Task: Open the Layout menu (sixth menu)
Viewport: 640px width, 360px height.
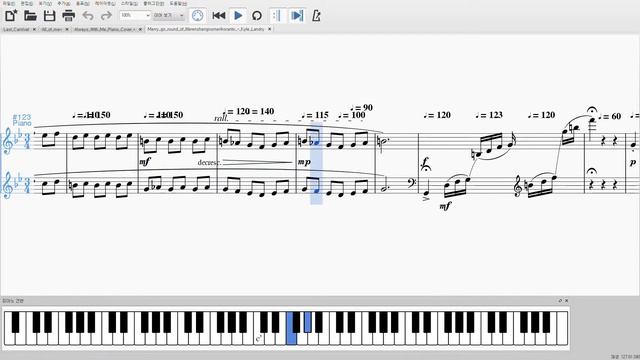Action: click(105, 3)
